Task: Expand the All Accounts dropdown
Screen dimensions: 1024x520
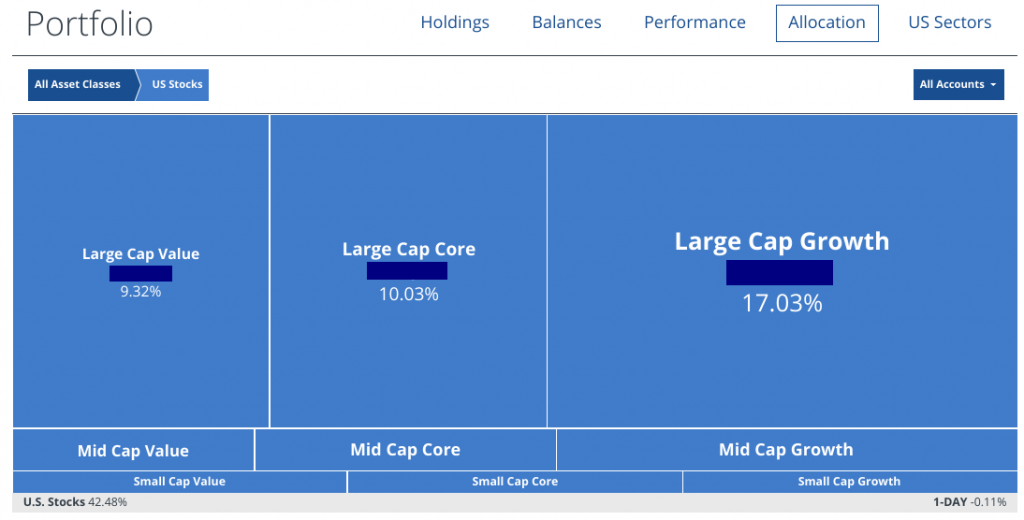Action: (x=958, y=84)
